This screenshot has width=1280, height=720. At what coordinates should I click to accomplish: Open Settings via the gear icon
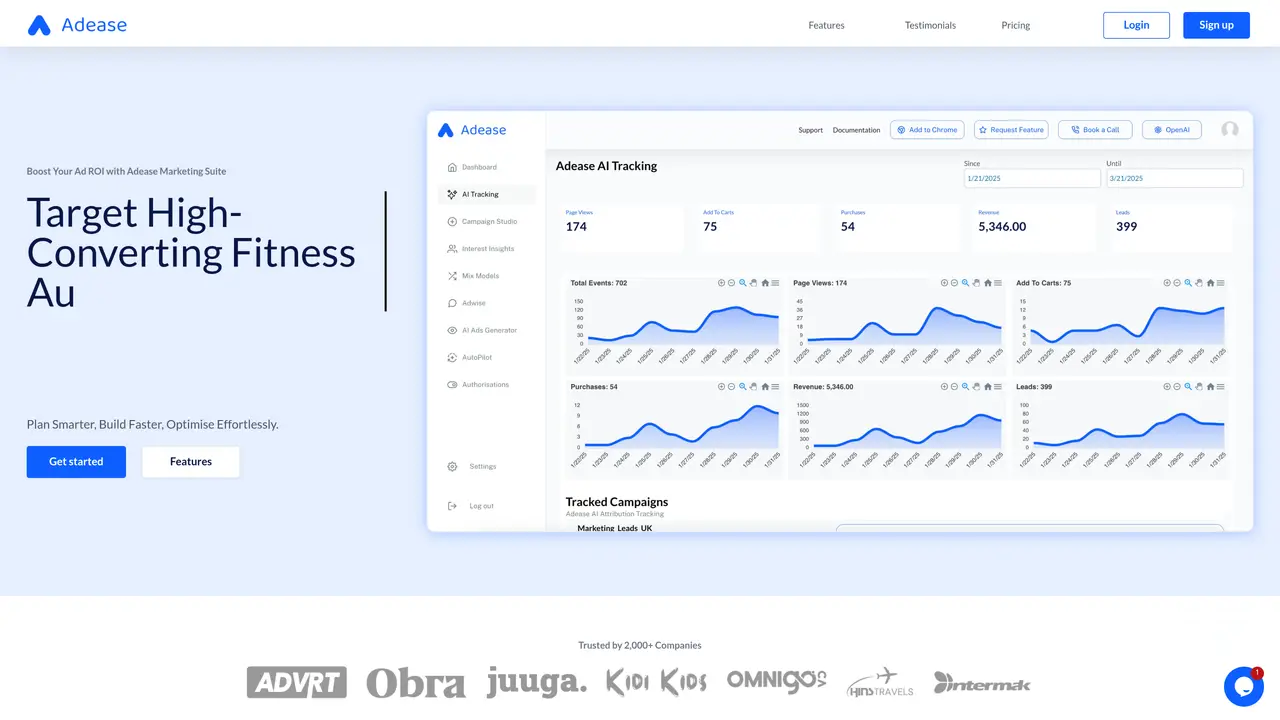pyautogui.click(x=452, y=467)
